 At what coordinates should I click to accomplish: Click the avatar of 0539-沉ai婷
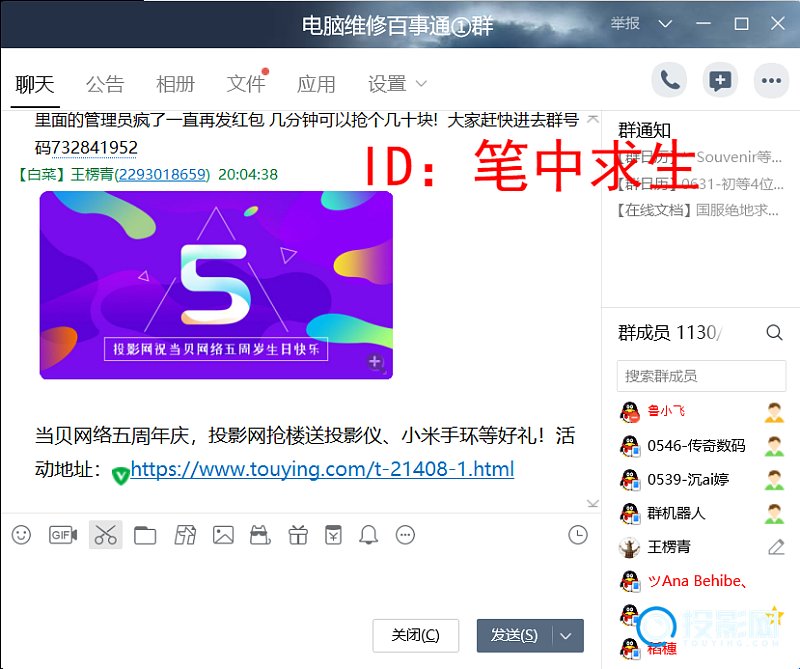tap(630, 480)
